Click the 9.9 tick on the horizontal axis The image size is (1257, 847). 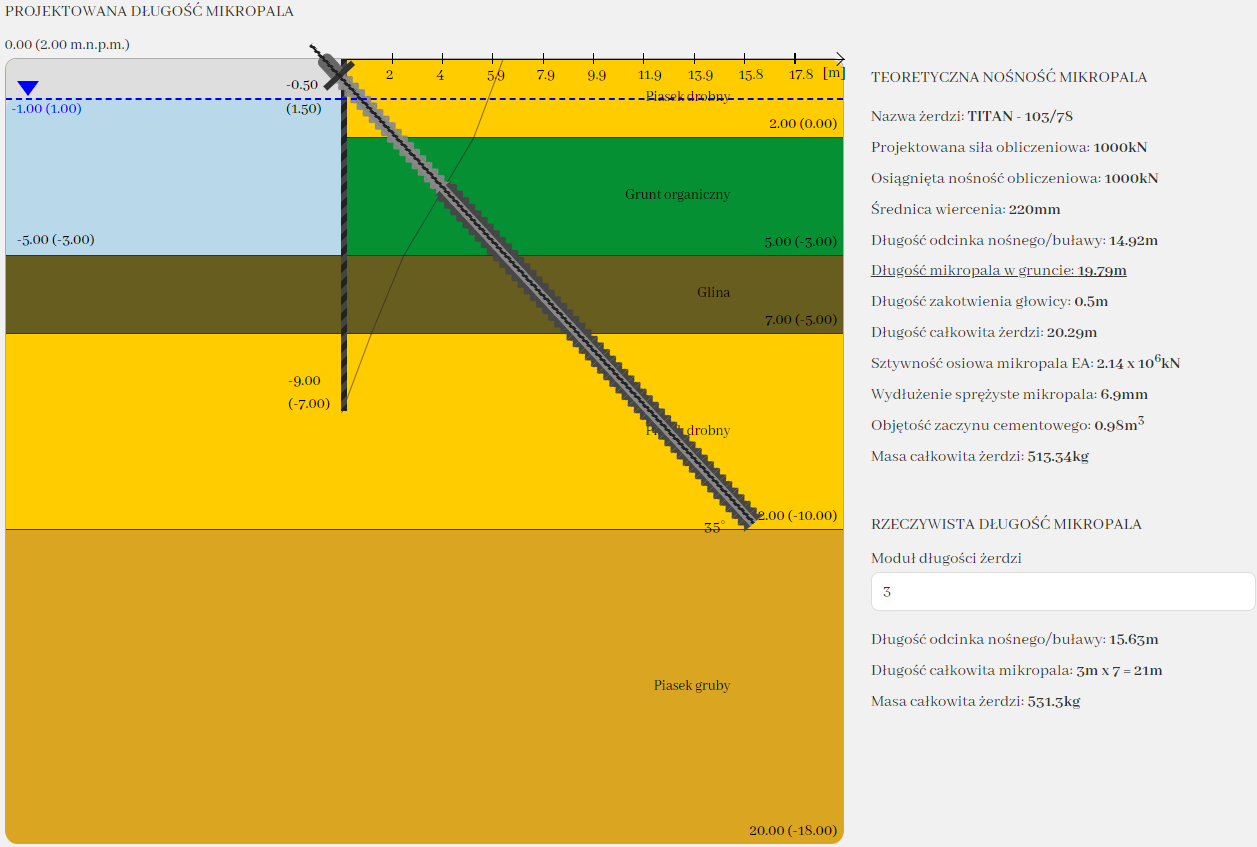[596, 75]
